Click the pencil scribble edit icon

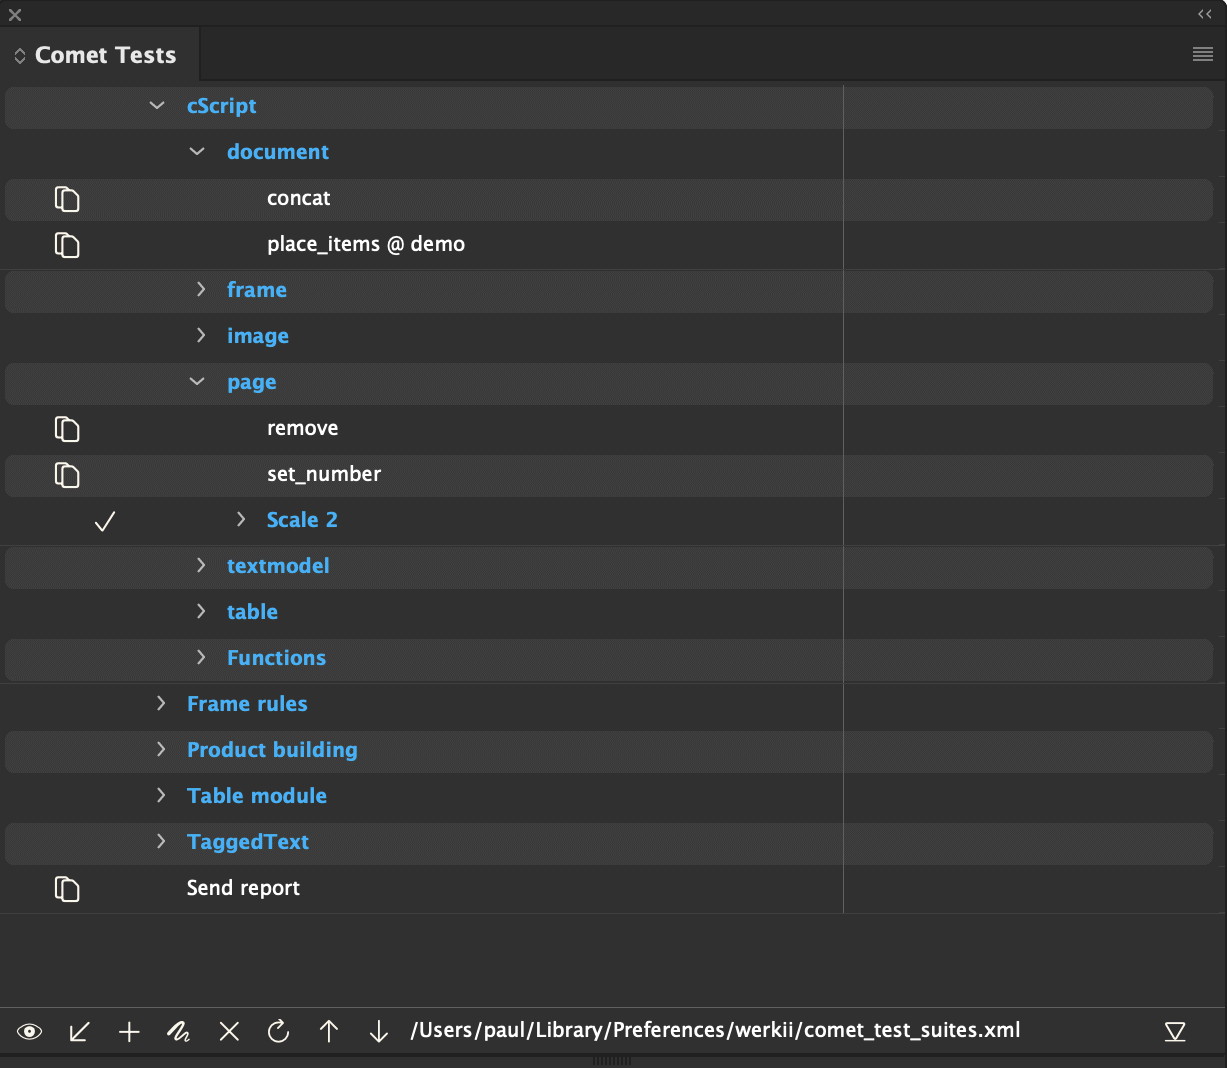tap(179, 1031)
